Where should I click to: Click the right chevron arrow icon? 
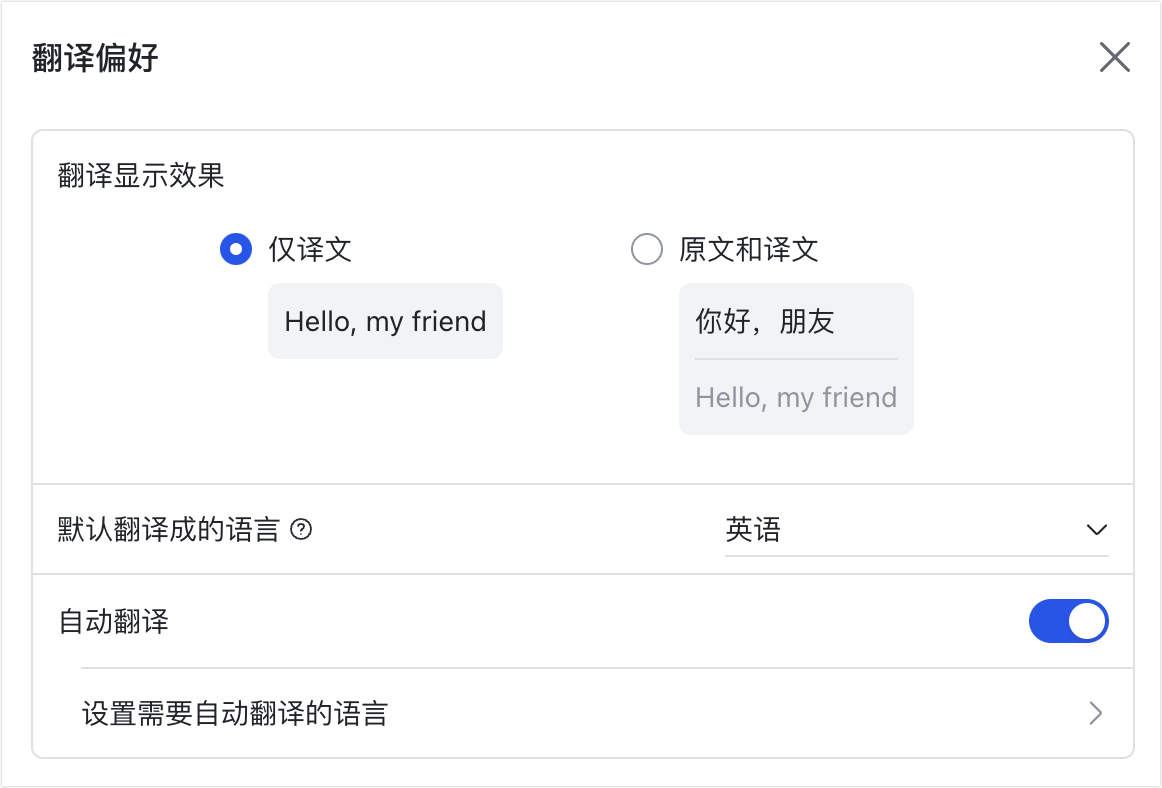pos(1096,713)
